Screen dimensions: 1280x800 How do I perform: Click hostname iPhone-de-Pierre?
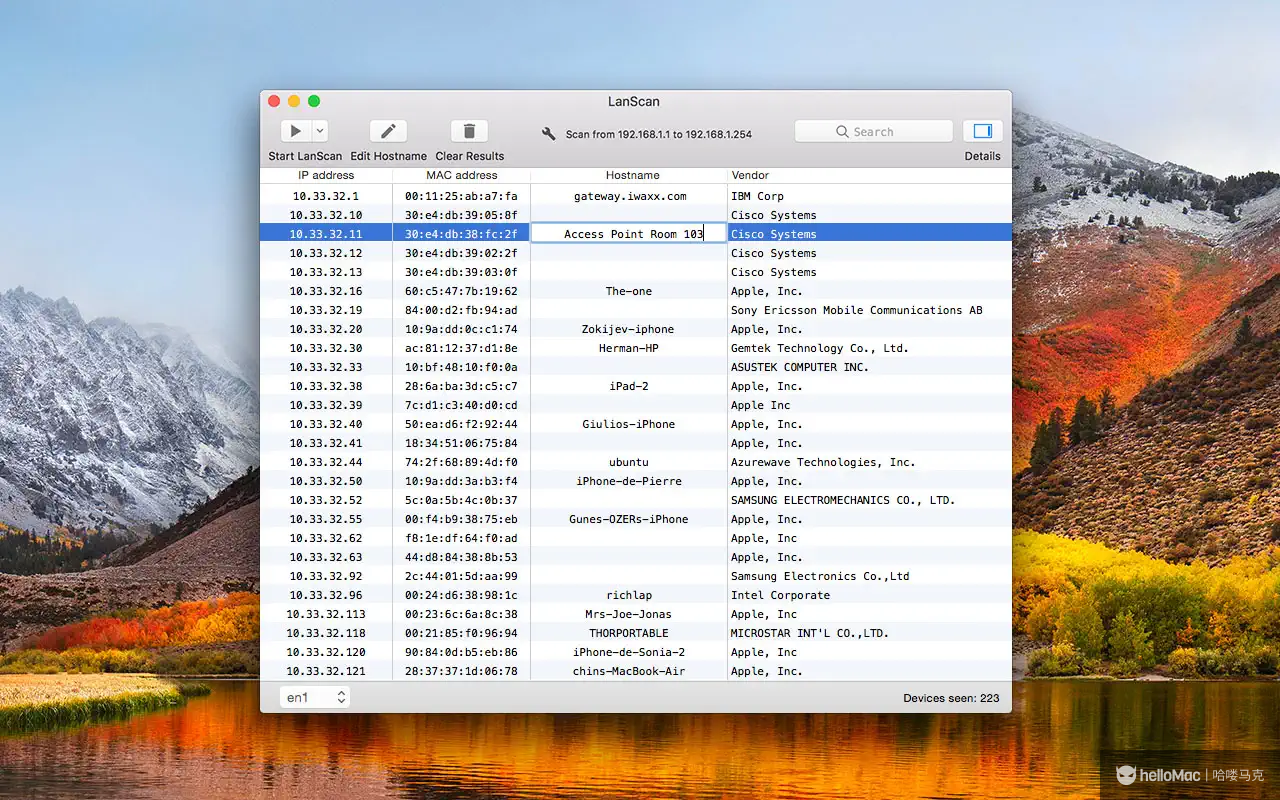[x=629, y=481]
